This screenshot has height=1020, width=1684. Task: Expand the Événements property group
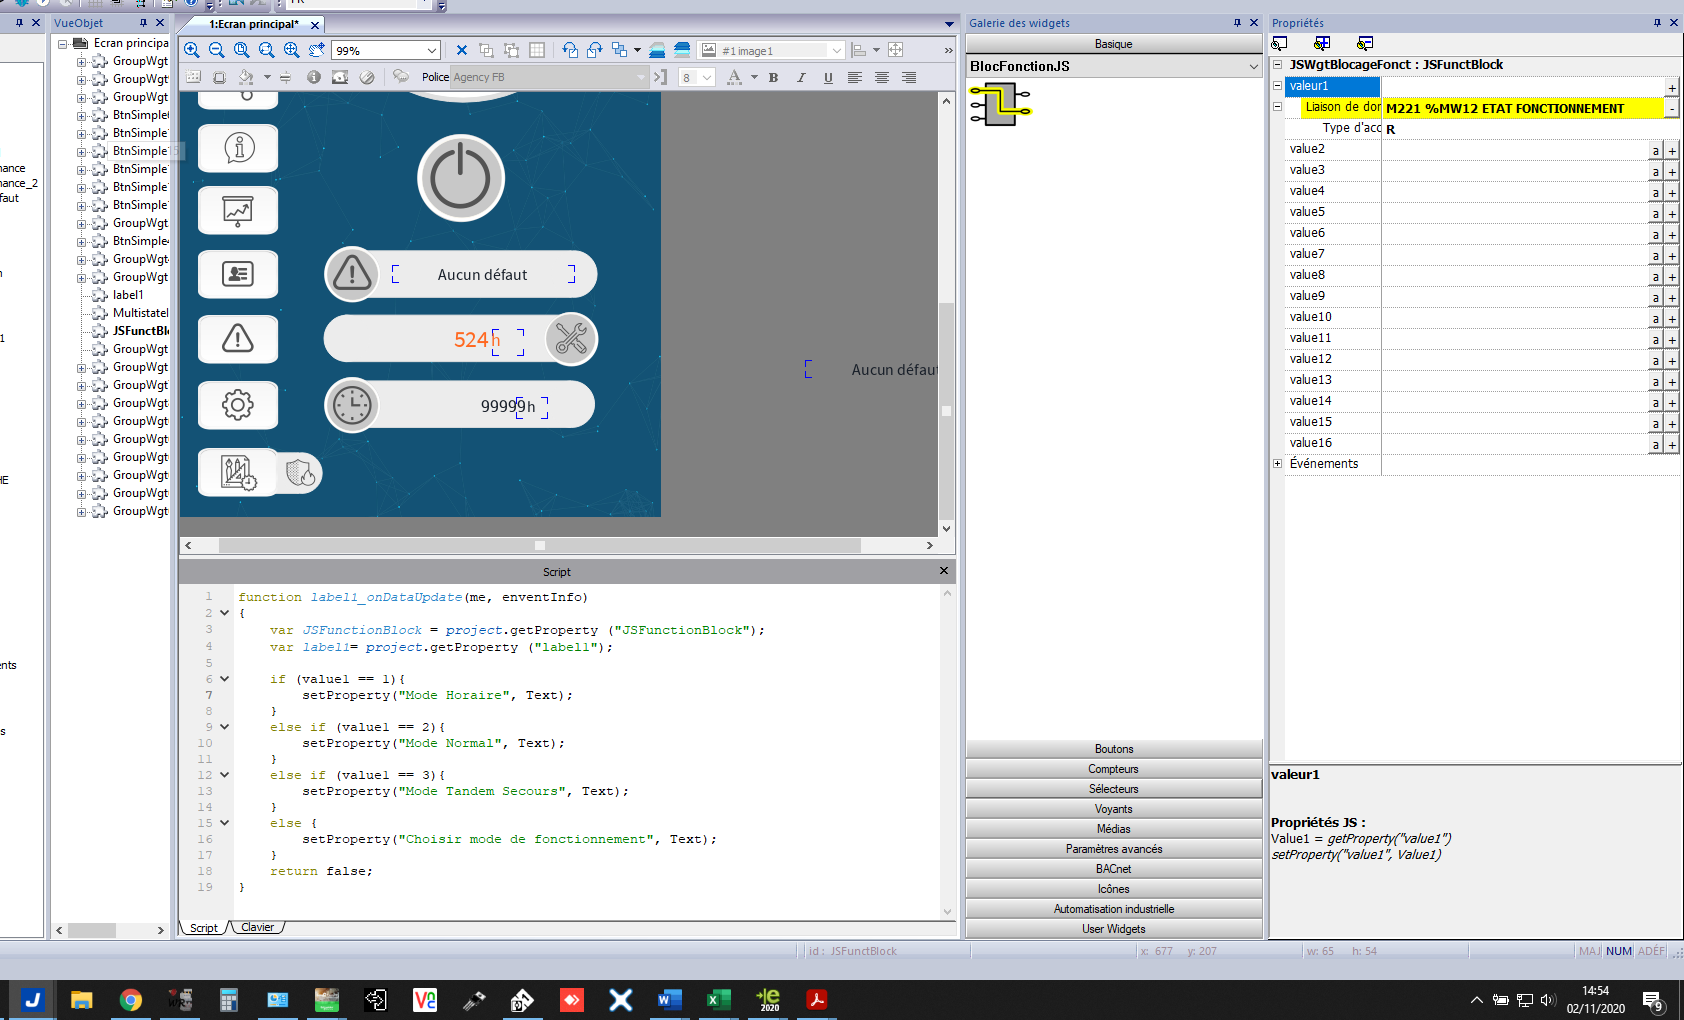pos(1277,463)
